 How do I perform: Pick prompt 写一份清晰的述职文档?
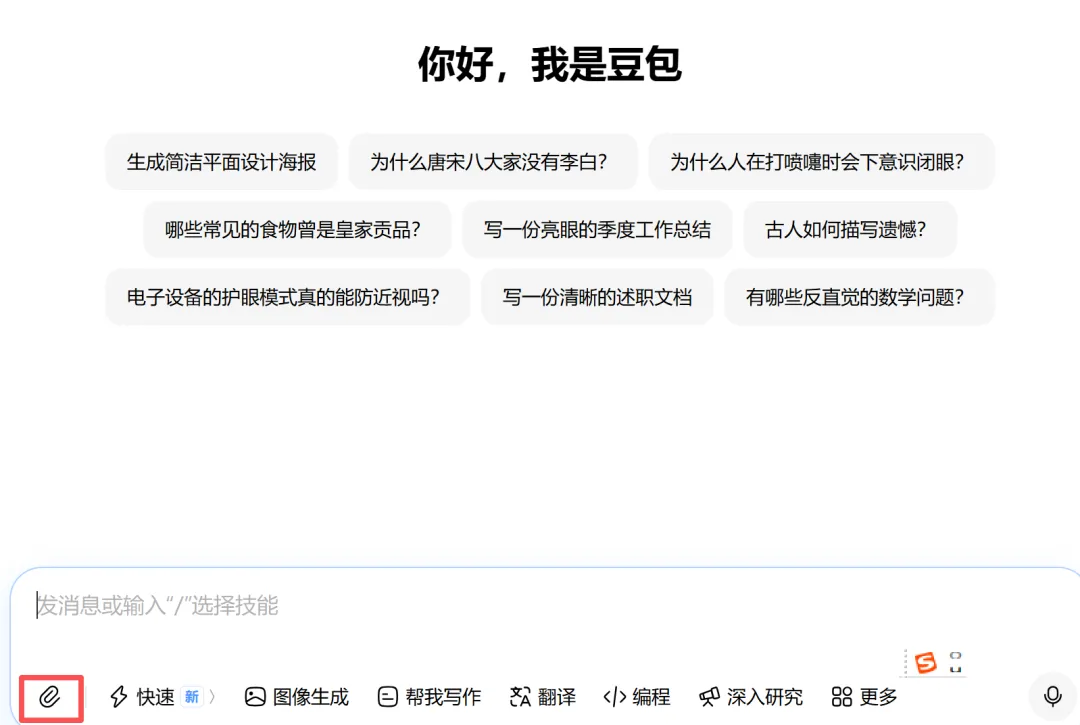597,297
